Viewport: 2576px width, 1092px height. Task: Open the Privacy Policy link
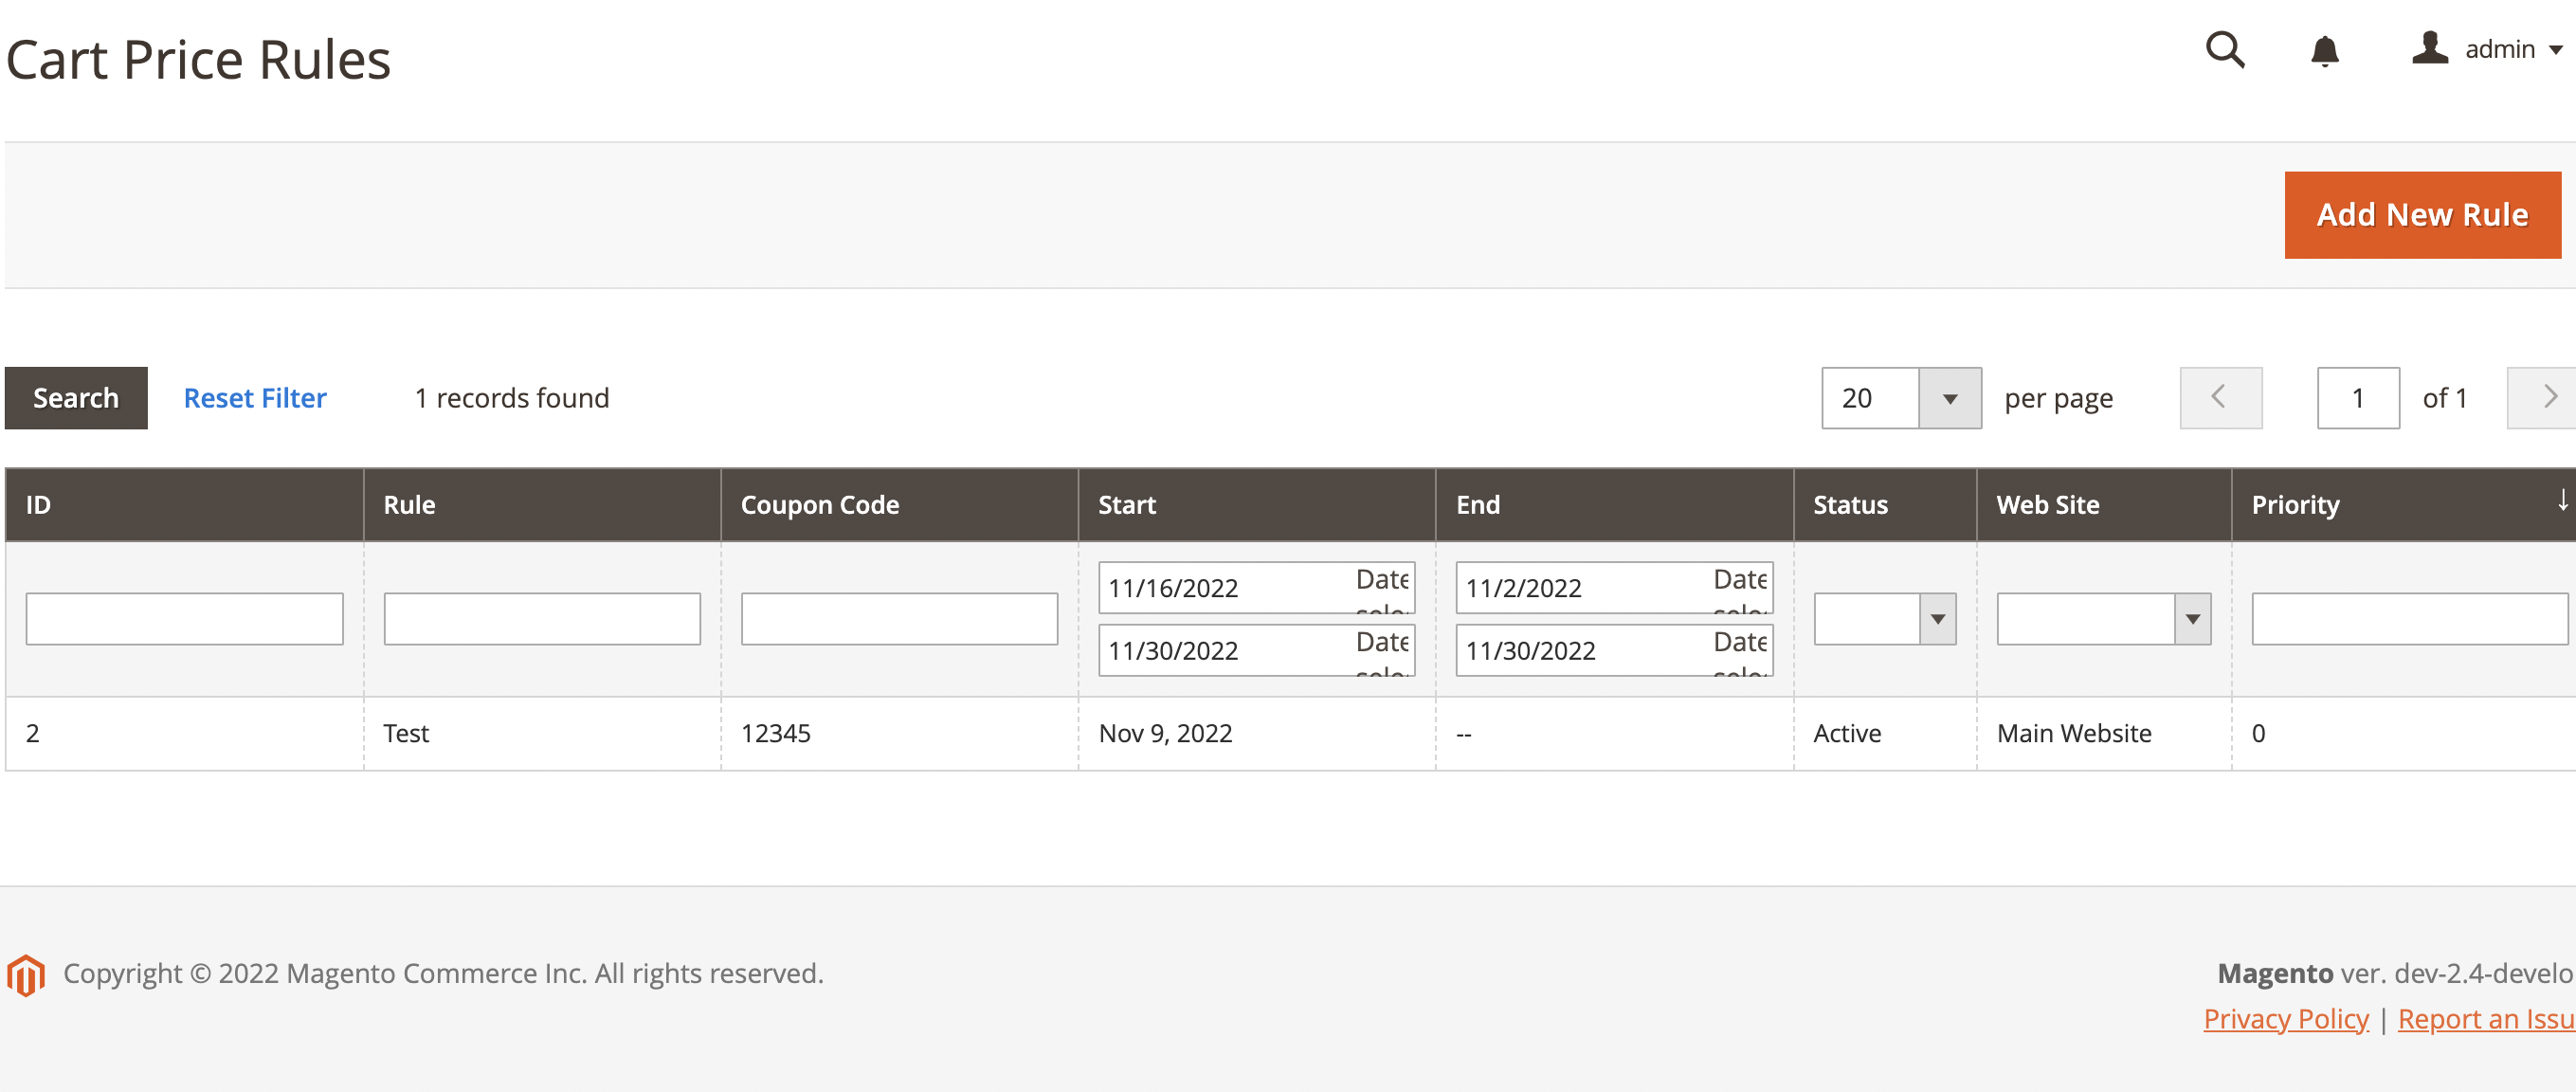pos(2286,1018)
